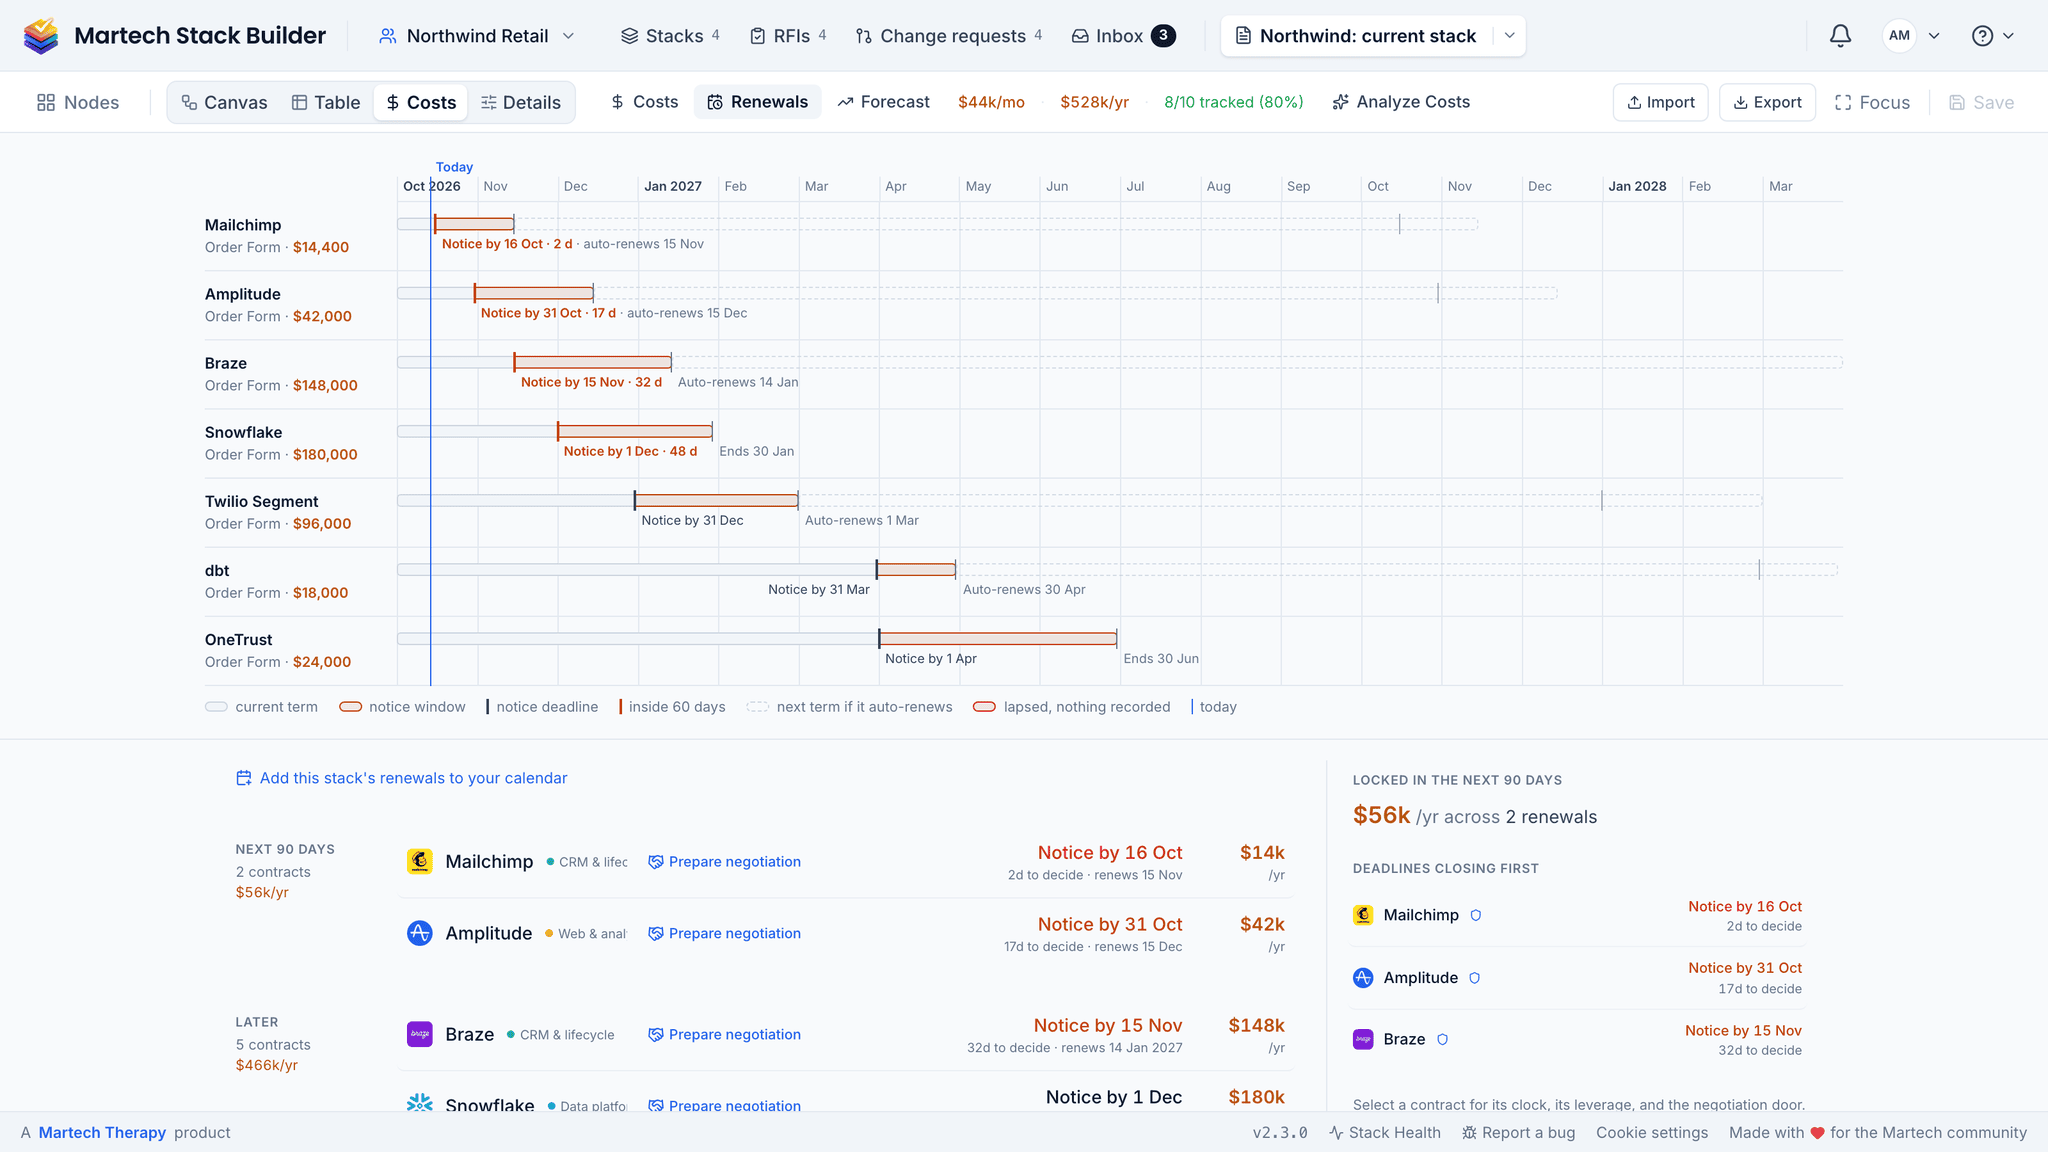Expand the AM user account menu
This screenshot has width=2048, height=1152.
coord(1911,36)
